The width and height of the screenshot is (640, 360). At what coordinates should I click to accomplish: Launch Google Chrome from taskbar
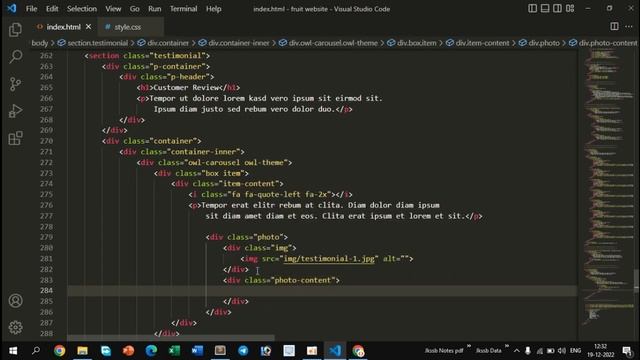60,351
